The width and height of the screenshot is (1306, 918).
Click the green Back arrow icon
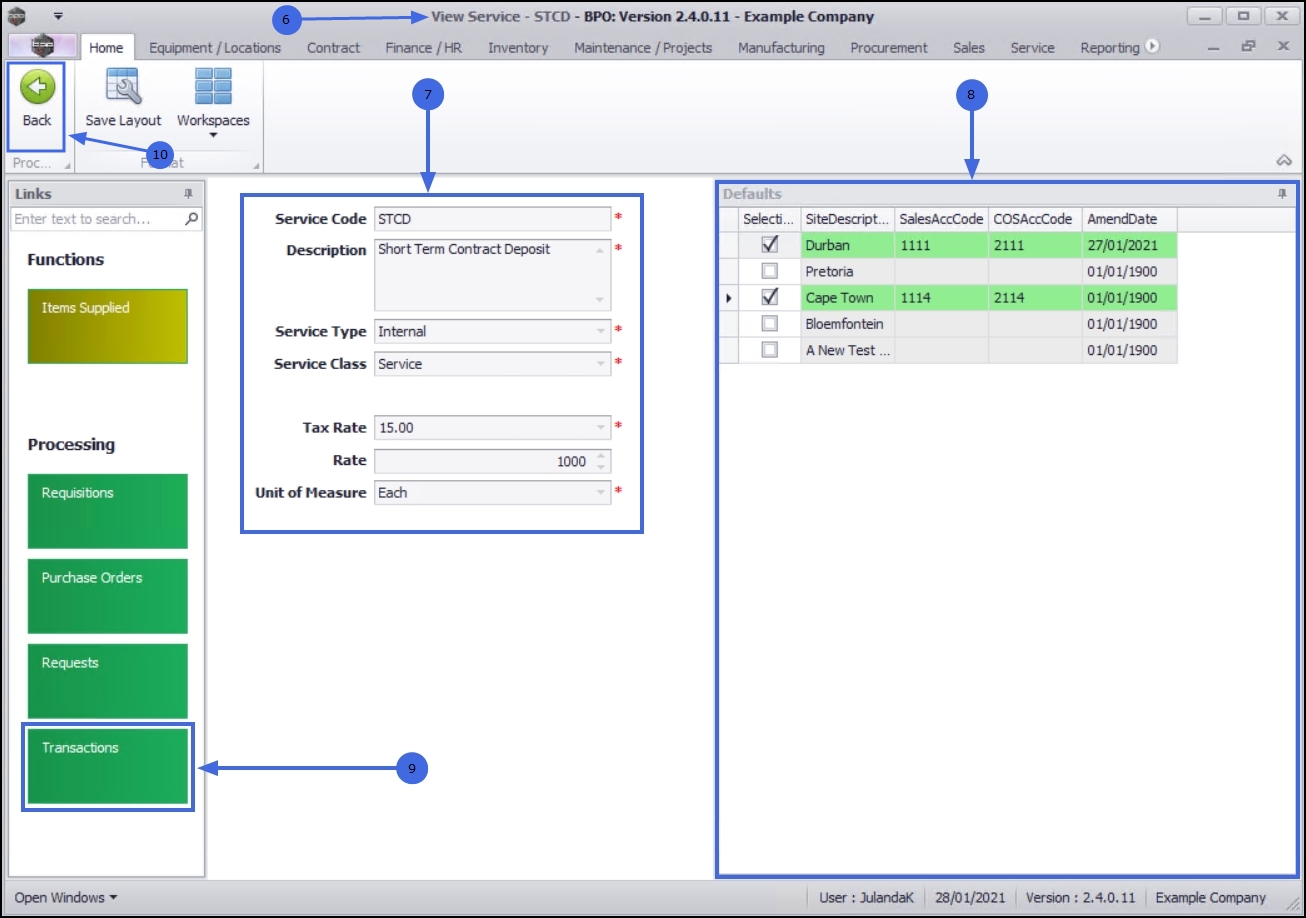[x=37, y=88]
